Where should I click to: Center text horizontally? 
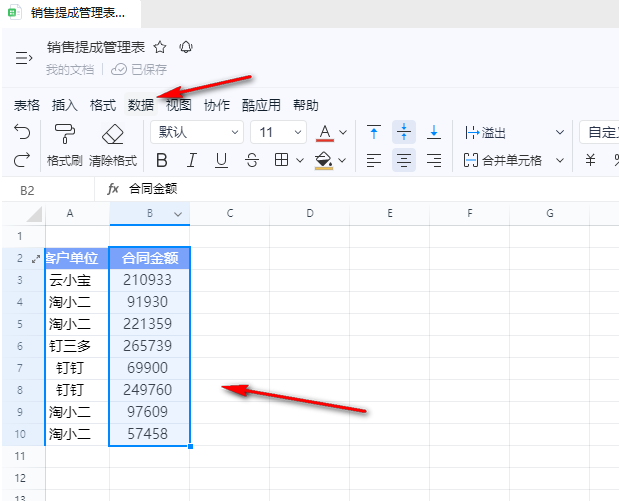pyautogui.click(x=404, y=160)
